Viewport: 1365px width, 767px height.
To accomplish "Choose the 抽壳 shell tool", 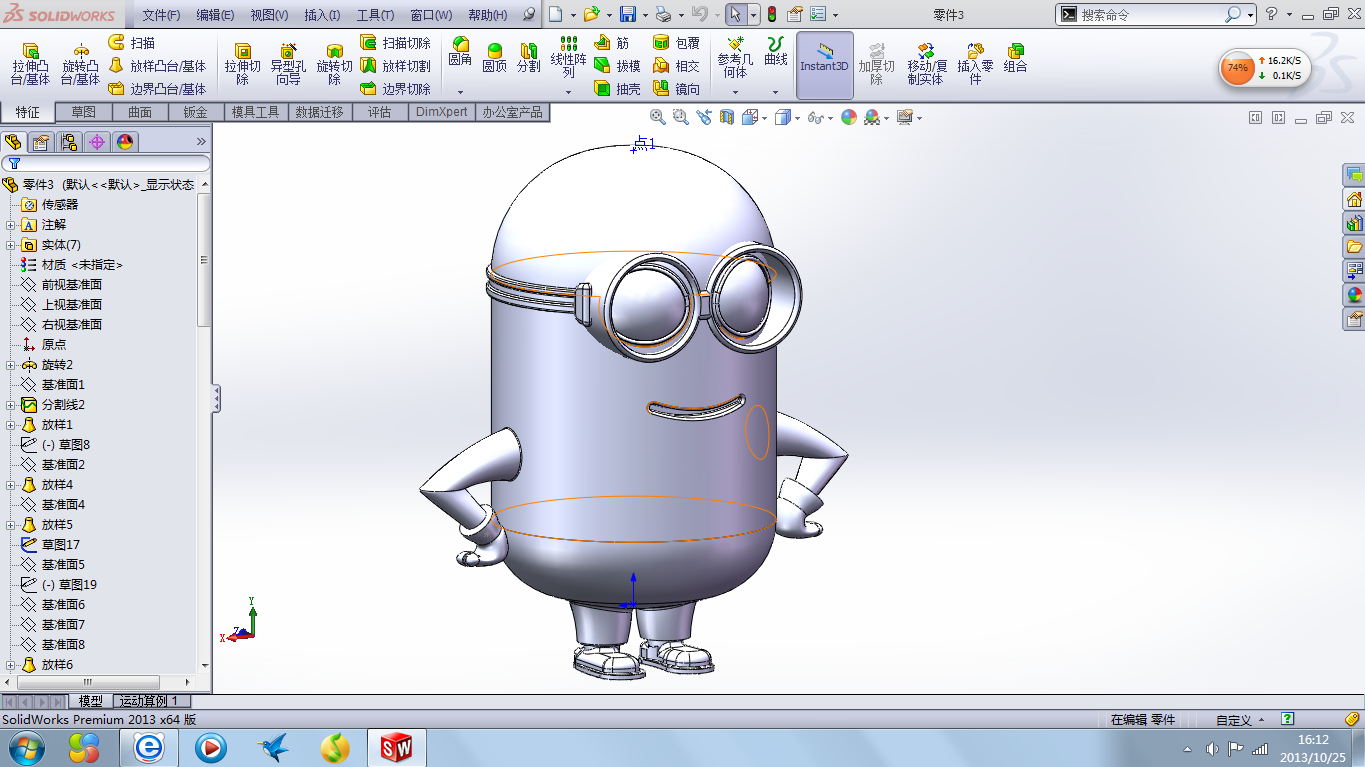I will [x=616, y=89].
